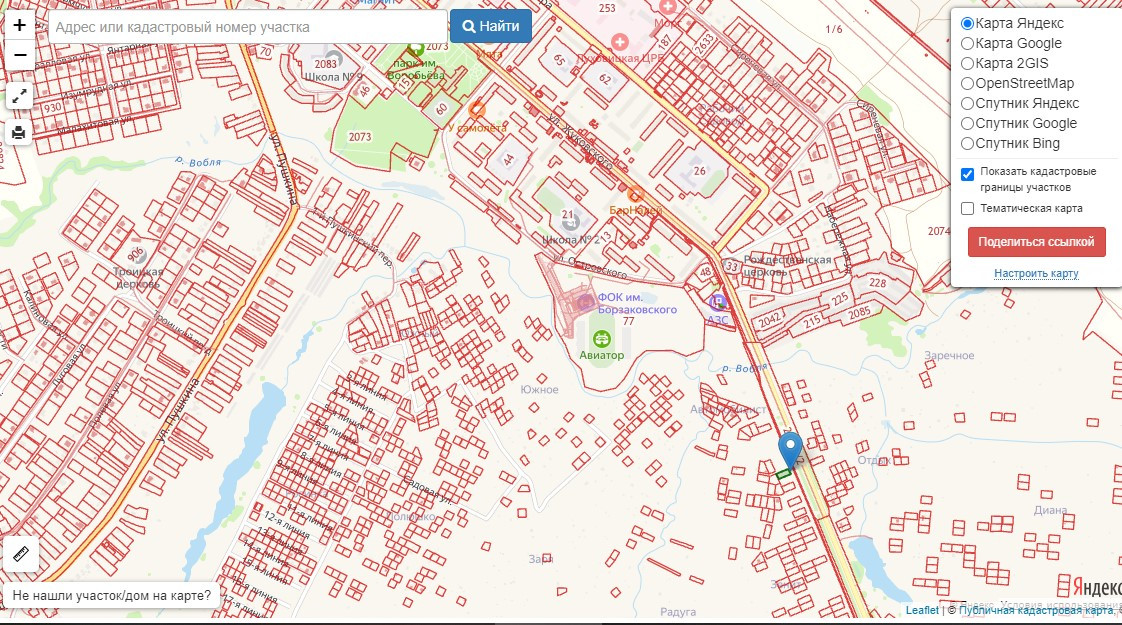
Task: Click the Заречное label on map
Action: (x=949, y=355)
